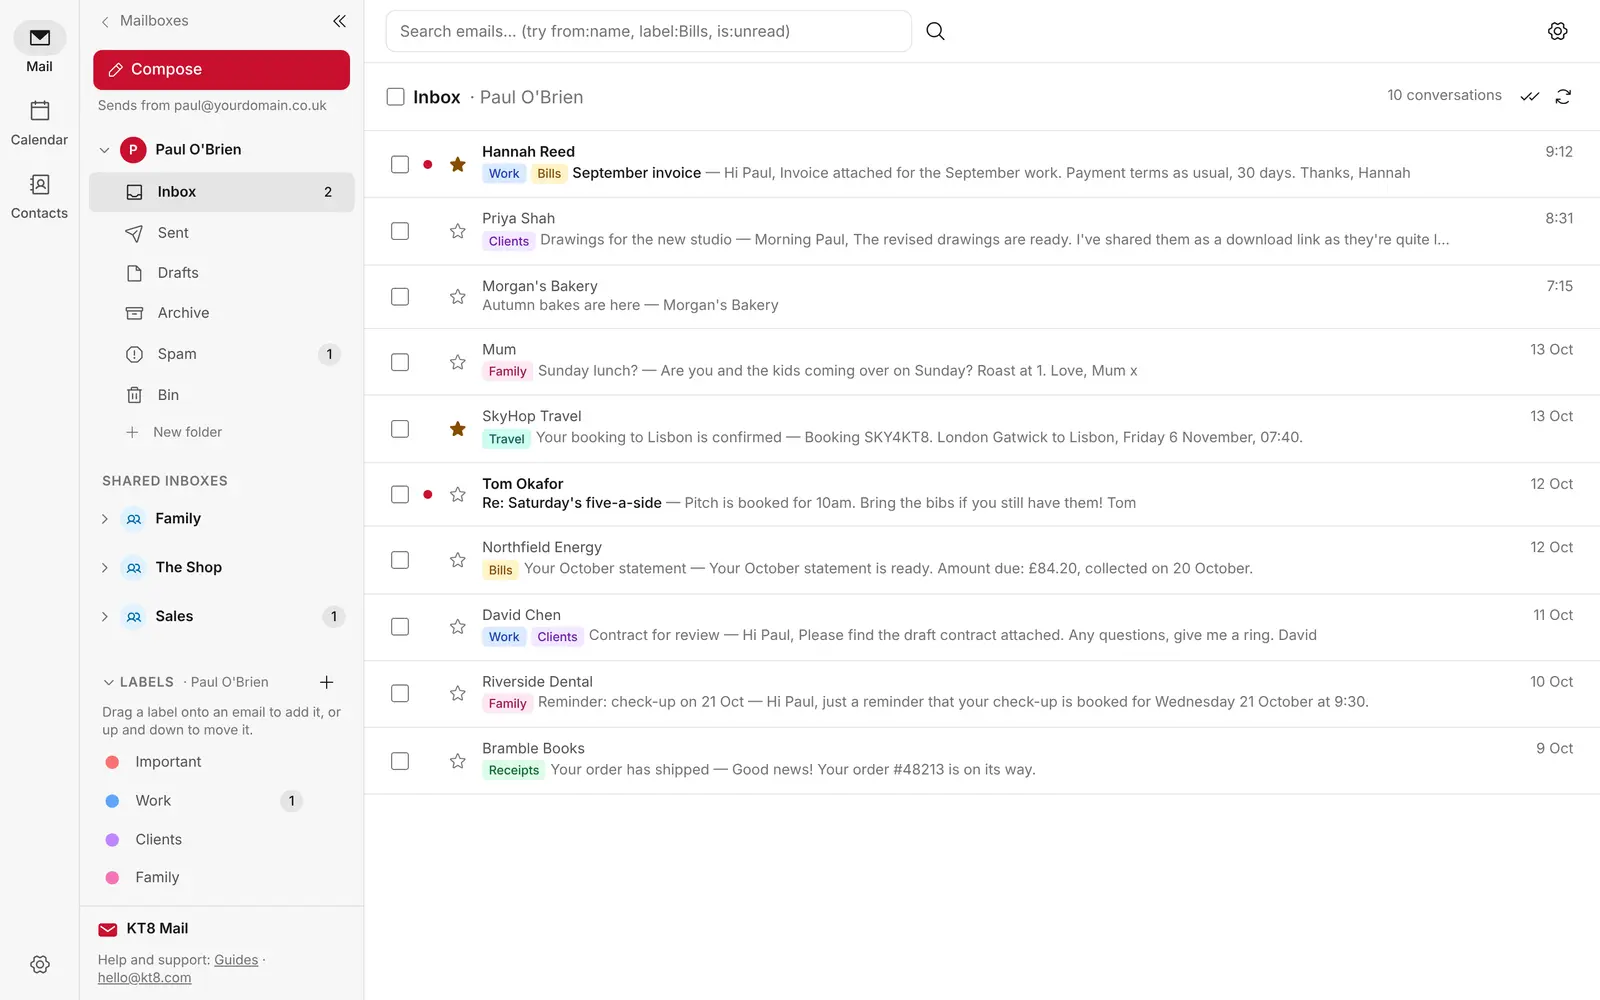The height and width of the screenshot is (1000, 1600).
Task: Star the Bramble Books email
Action: (457, 761)
